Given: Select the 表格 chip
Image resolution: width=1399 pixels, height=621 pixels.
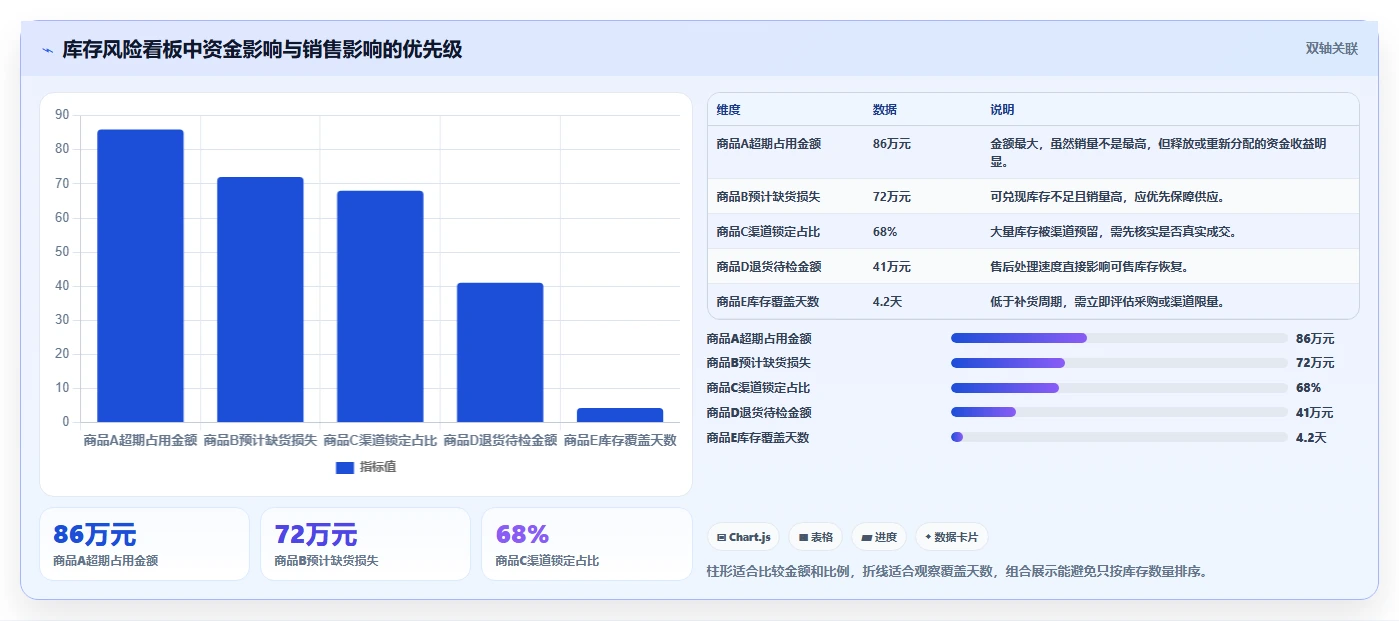Looking at the screenshot, I should click(816, 537).
